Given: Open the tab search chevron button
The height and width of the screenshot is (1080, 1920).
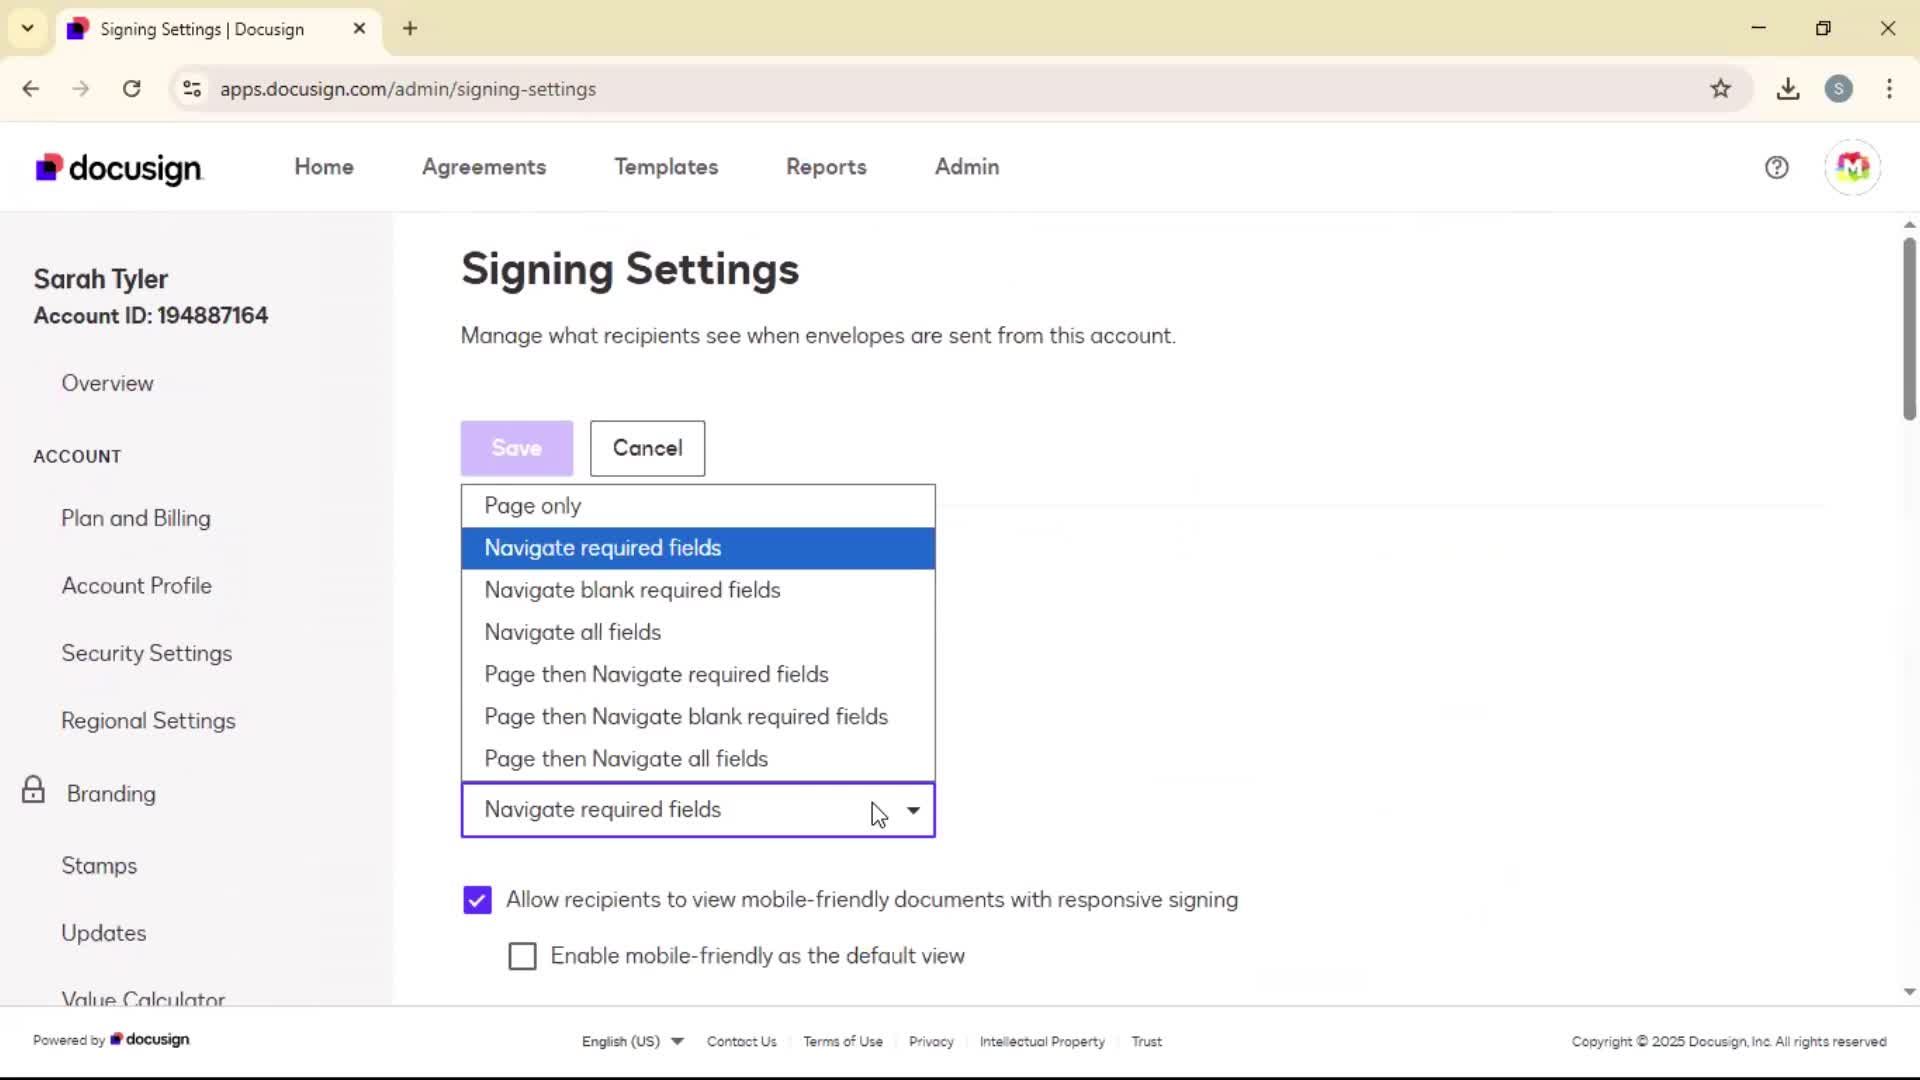Looking at the screenshot, I should [x=28, y=28].
